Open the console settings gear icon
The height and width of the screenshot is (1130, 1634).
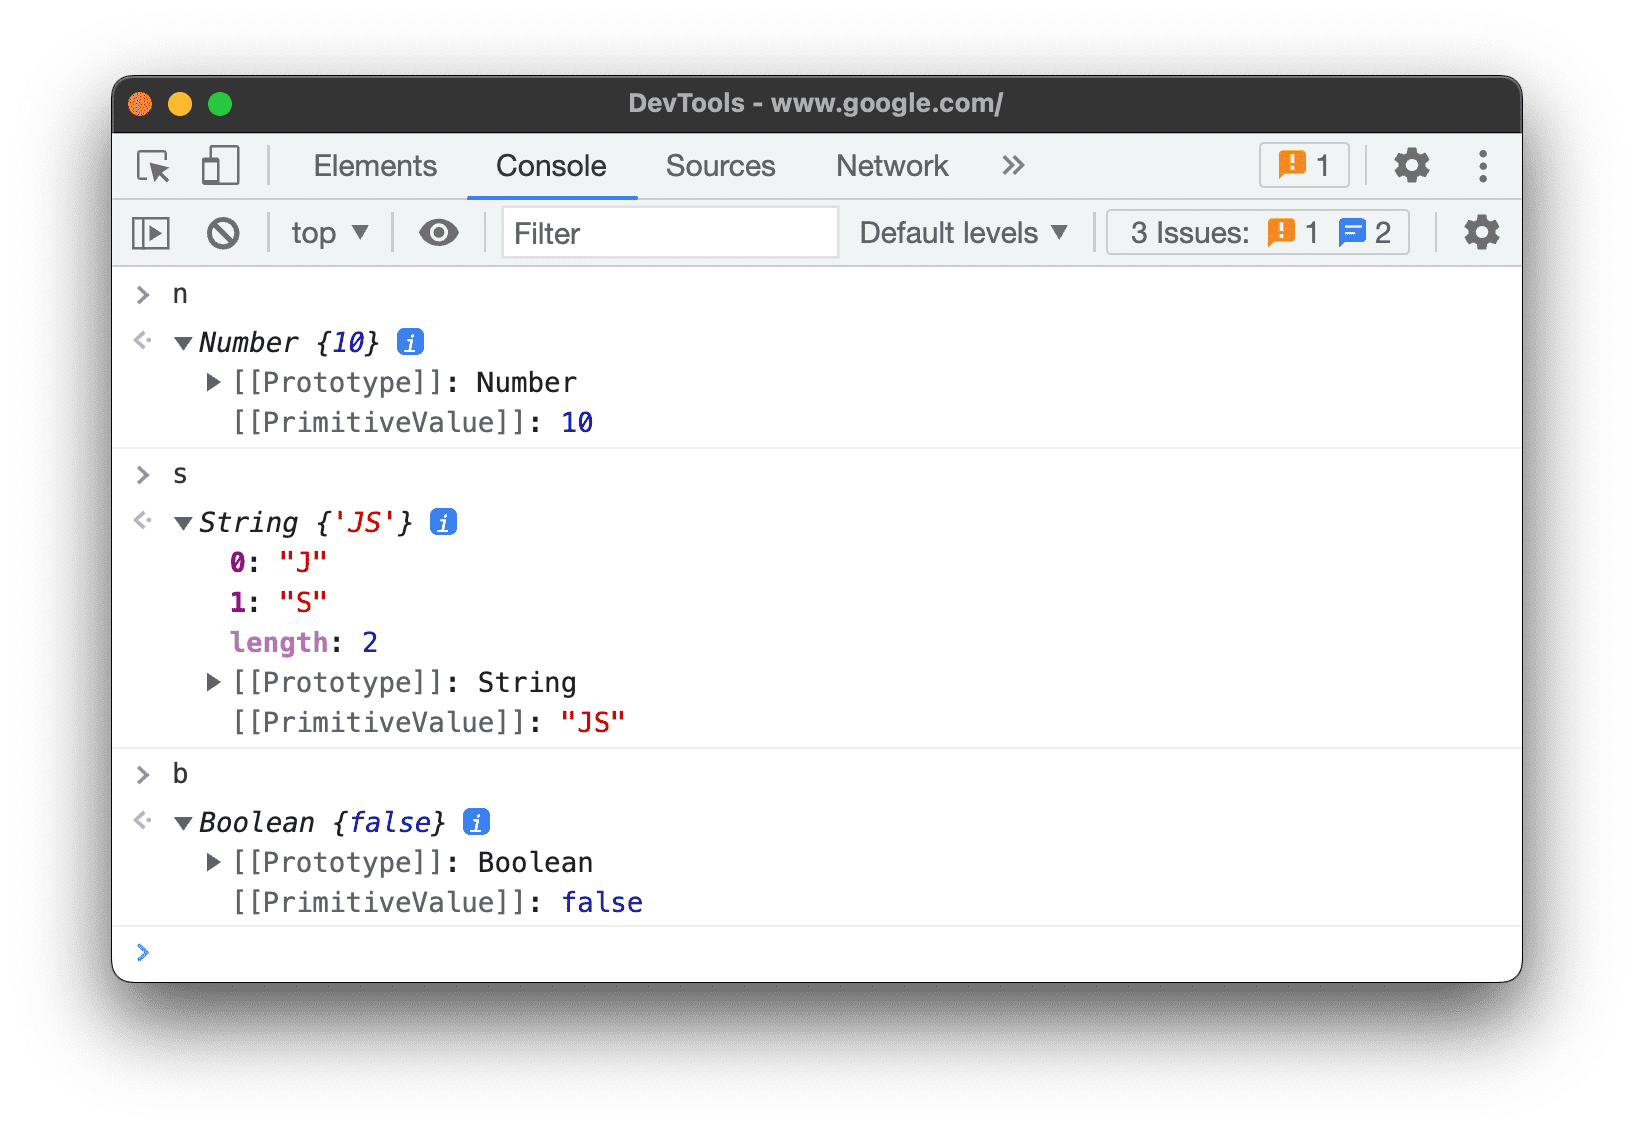(1481, 233)
